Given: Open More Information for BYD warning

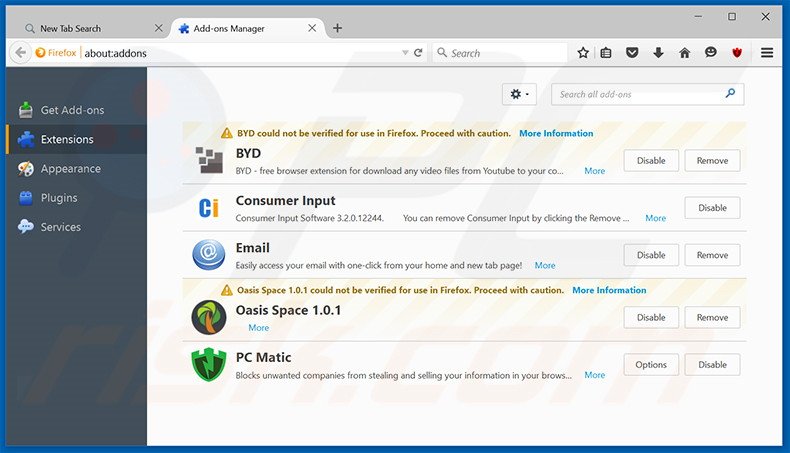Looking at the screenshot, I should tap(556, 133).
